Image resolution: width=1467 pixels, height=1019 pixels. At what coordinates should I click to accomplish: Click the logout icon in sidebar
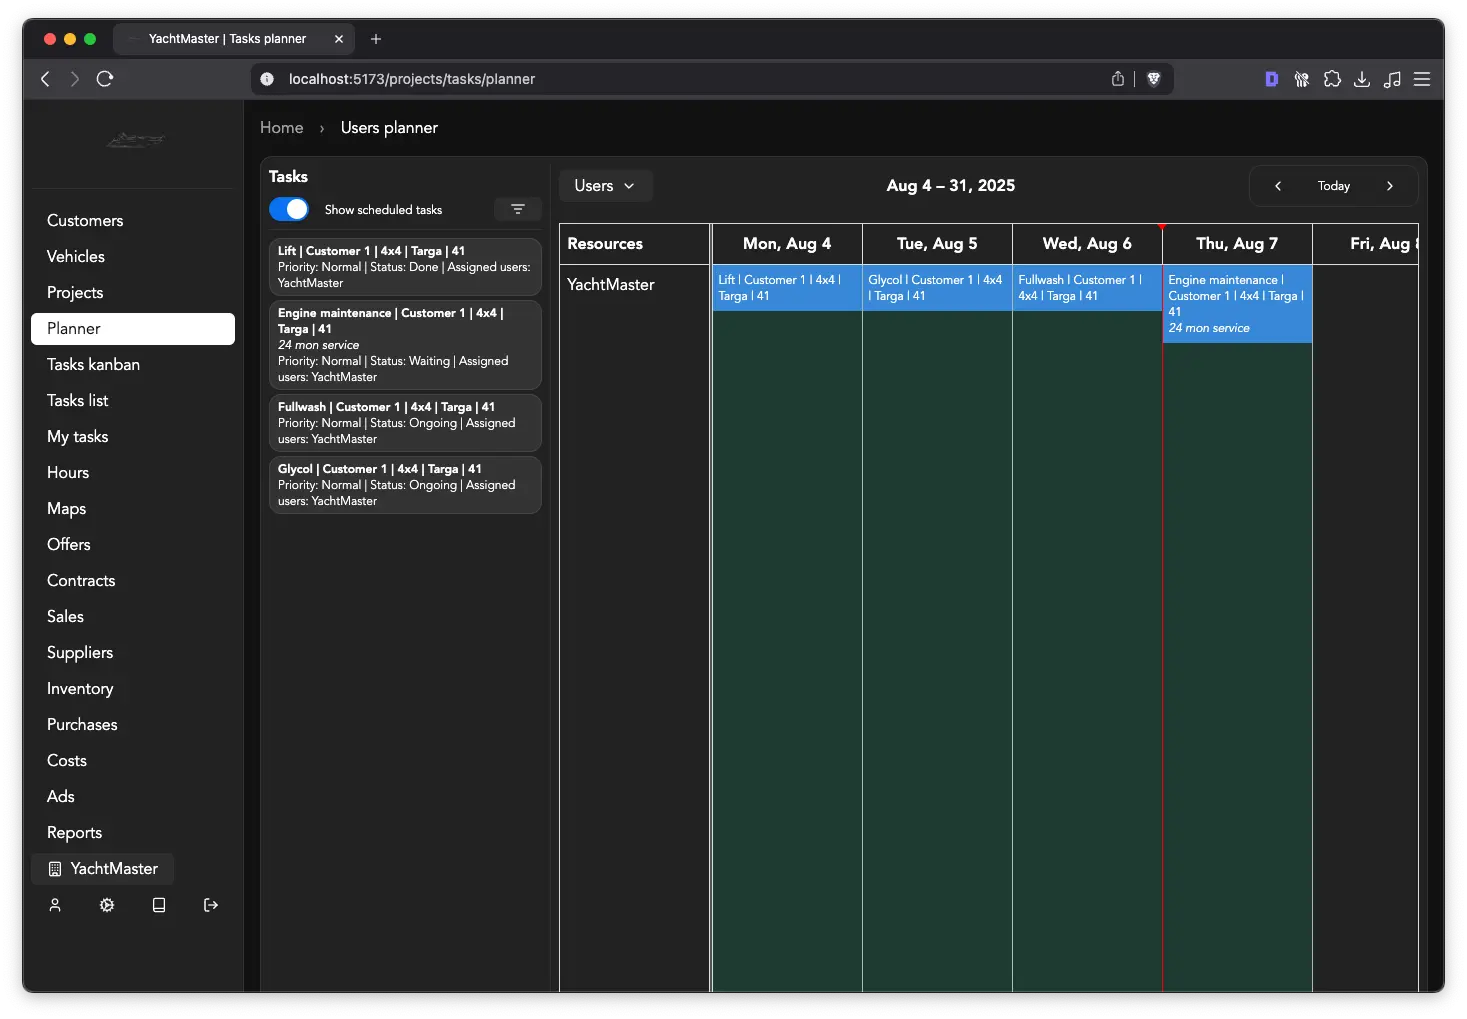(211, 905)
